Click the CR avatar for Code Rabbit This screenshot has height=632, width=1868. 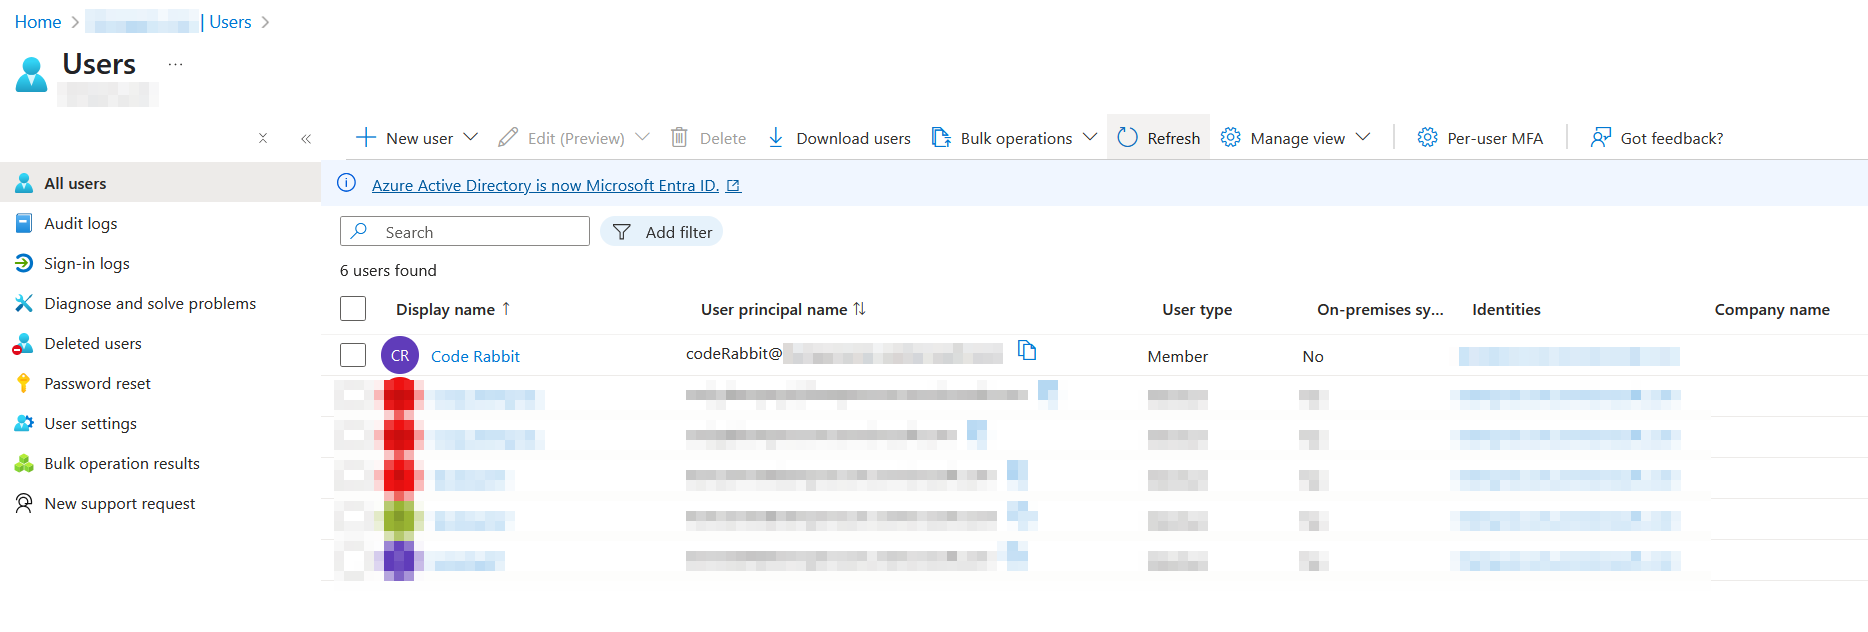(x=400, y=355)
